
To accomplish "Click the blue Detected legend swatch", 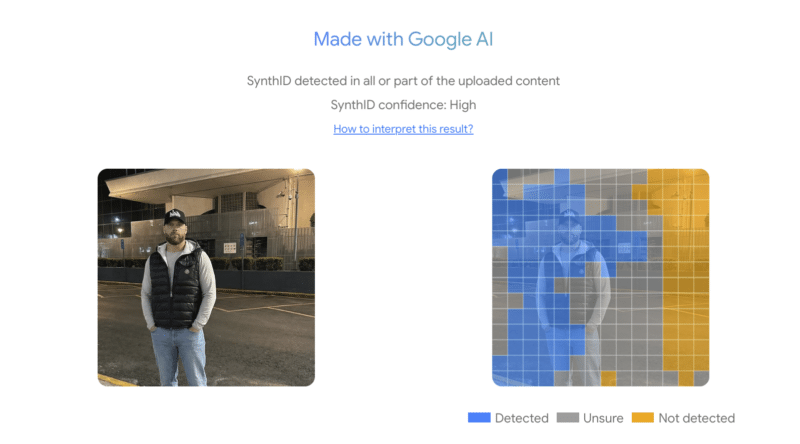I will click(479, 418).
